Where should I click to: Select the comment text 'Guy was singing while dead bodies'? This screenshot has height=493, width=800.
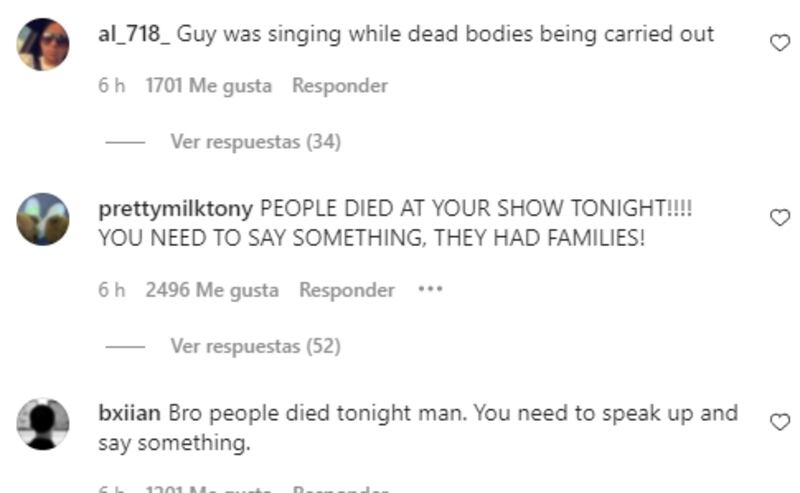click(355, 34)
